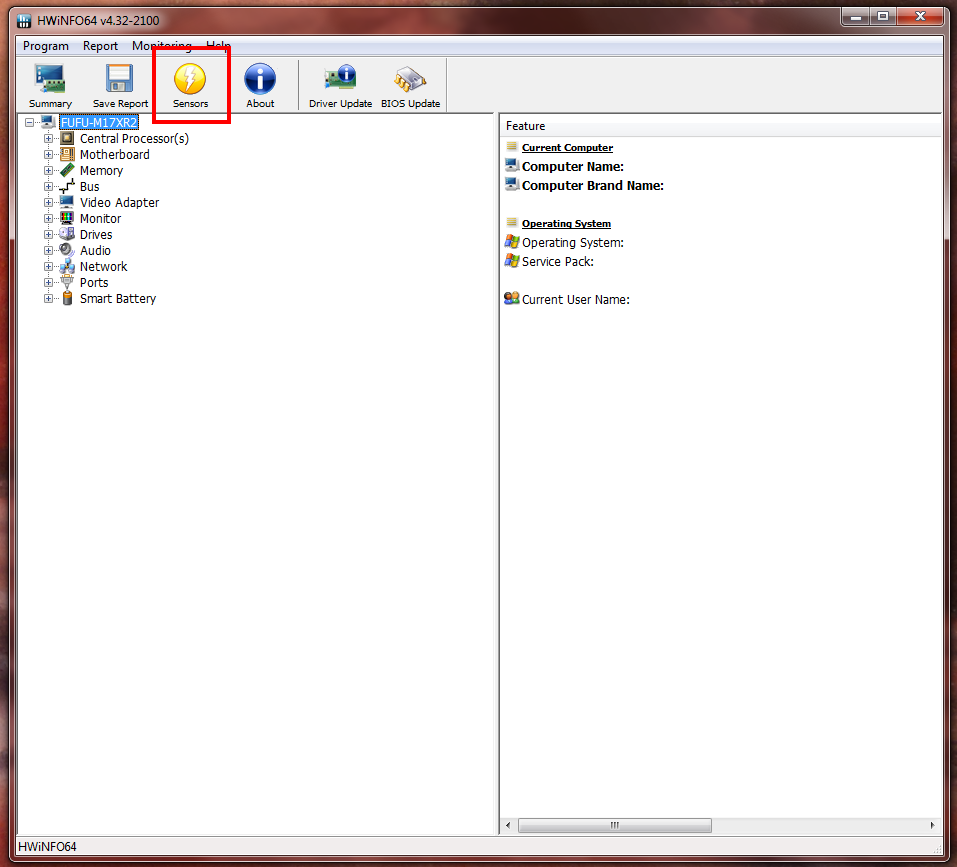
Task: Click the Memory module icon
Action: coord(67,170)
